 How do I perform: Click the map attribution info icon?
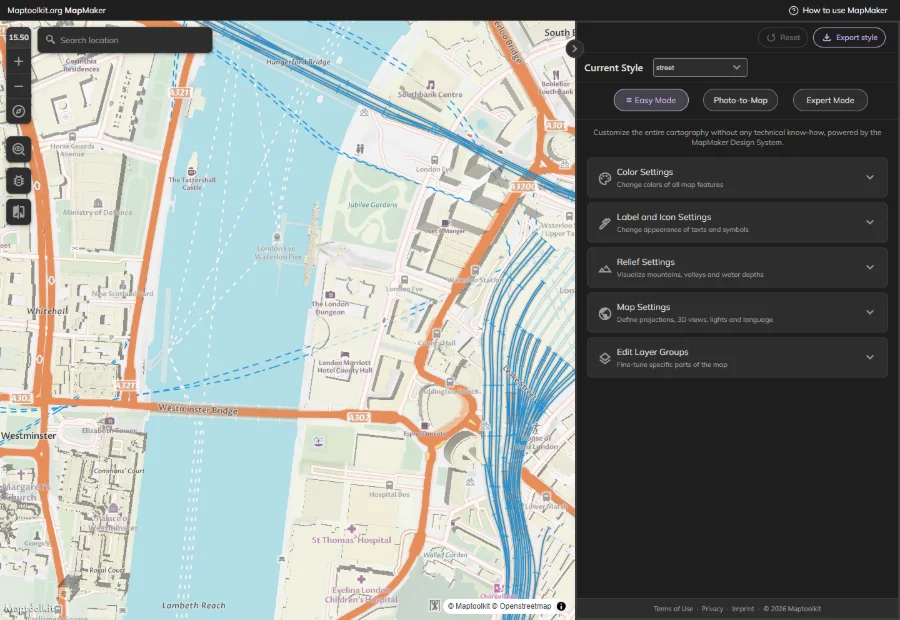(x=561, y=606)
